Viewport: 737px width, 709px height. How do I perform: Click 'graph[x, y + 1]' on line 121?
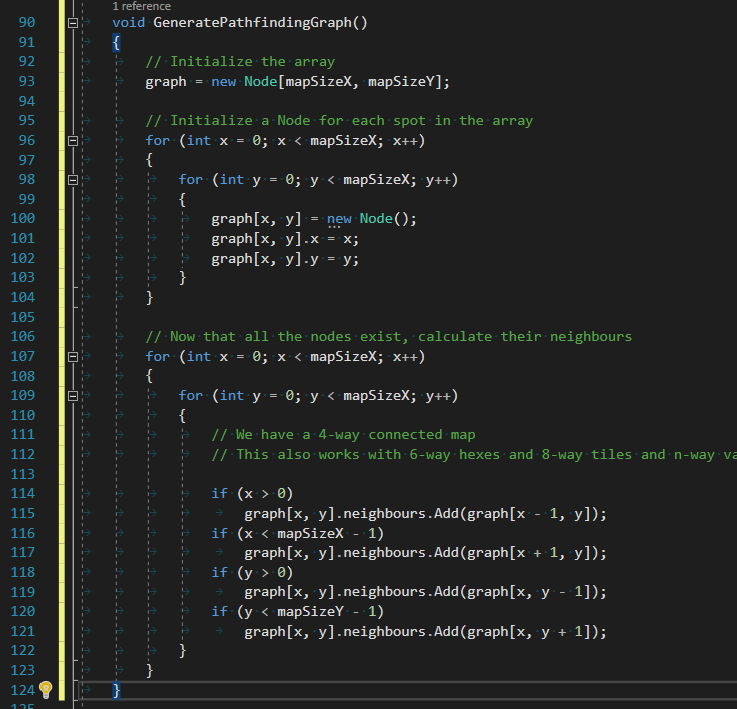click(x=529, y=631)
